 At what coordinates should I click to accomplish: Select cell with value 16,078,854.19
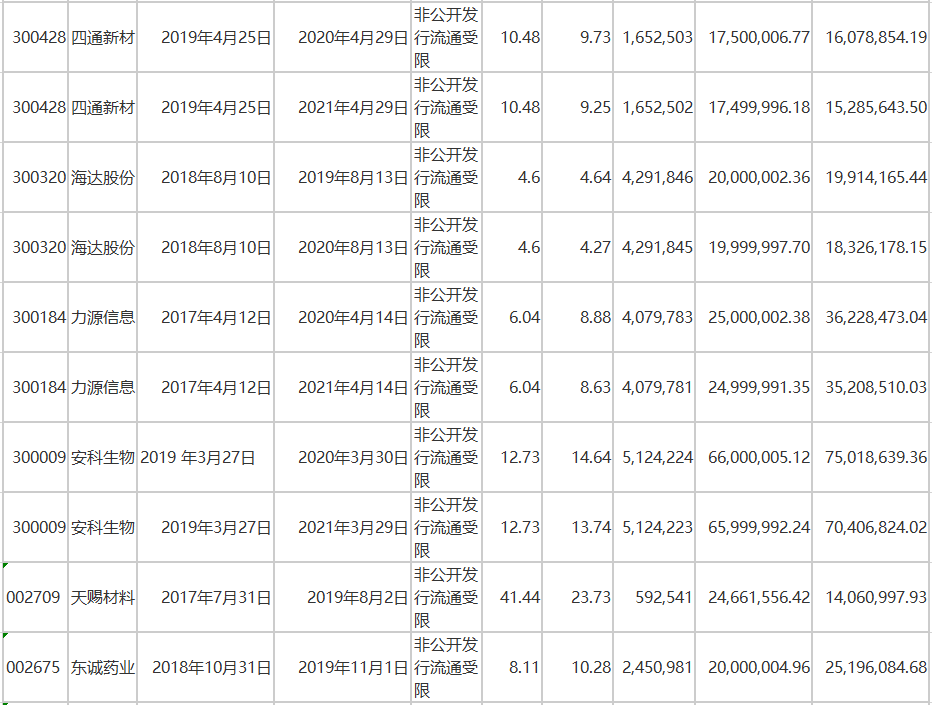pyautogui.click(x=871, y=37)
